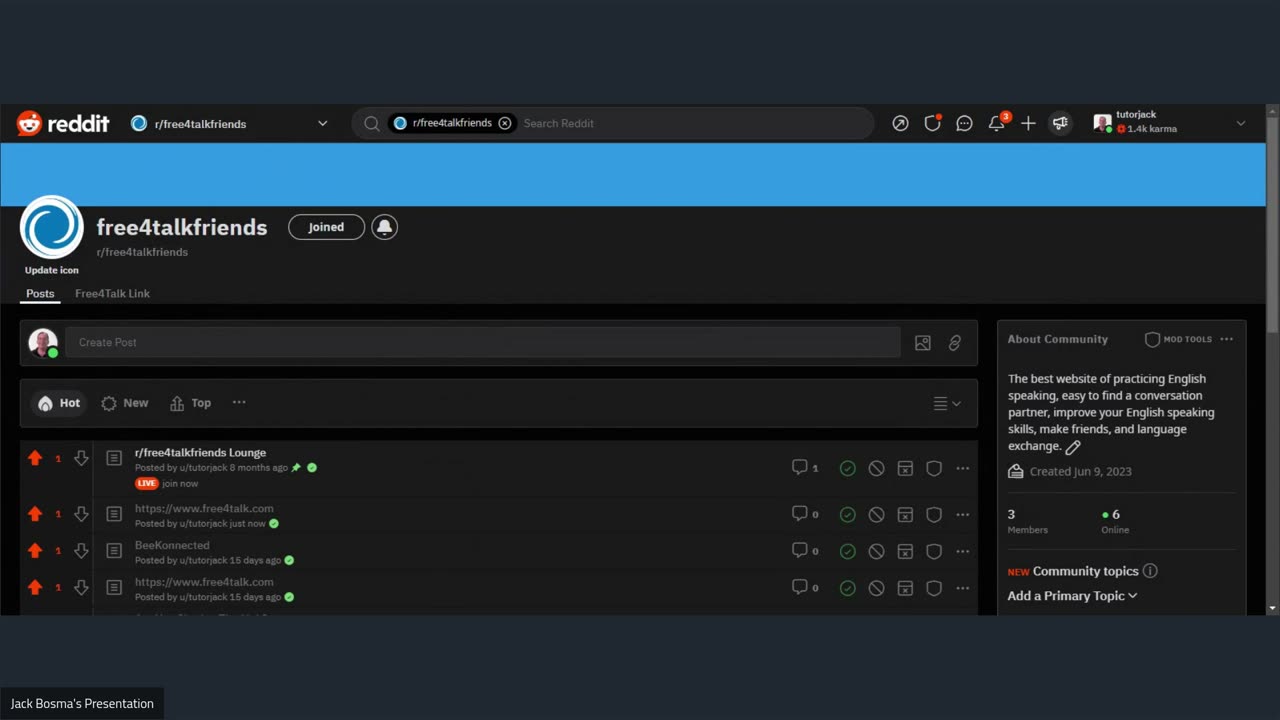Sort posts by Top

tap(190, 403)
